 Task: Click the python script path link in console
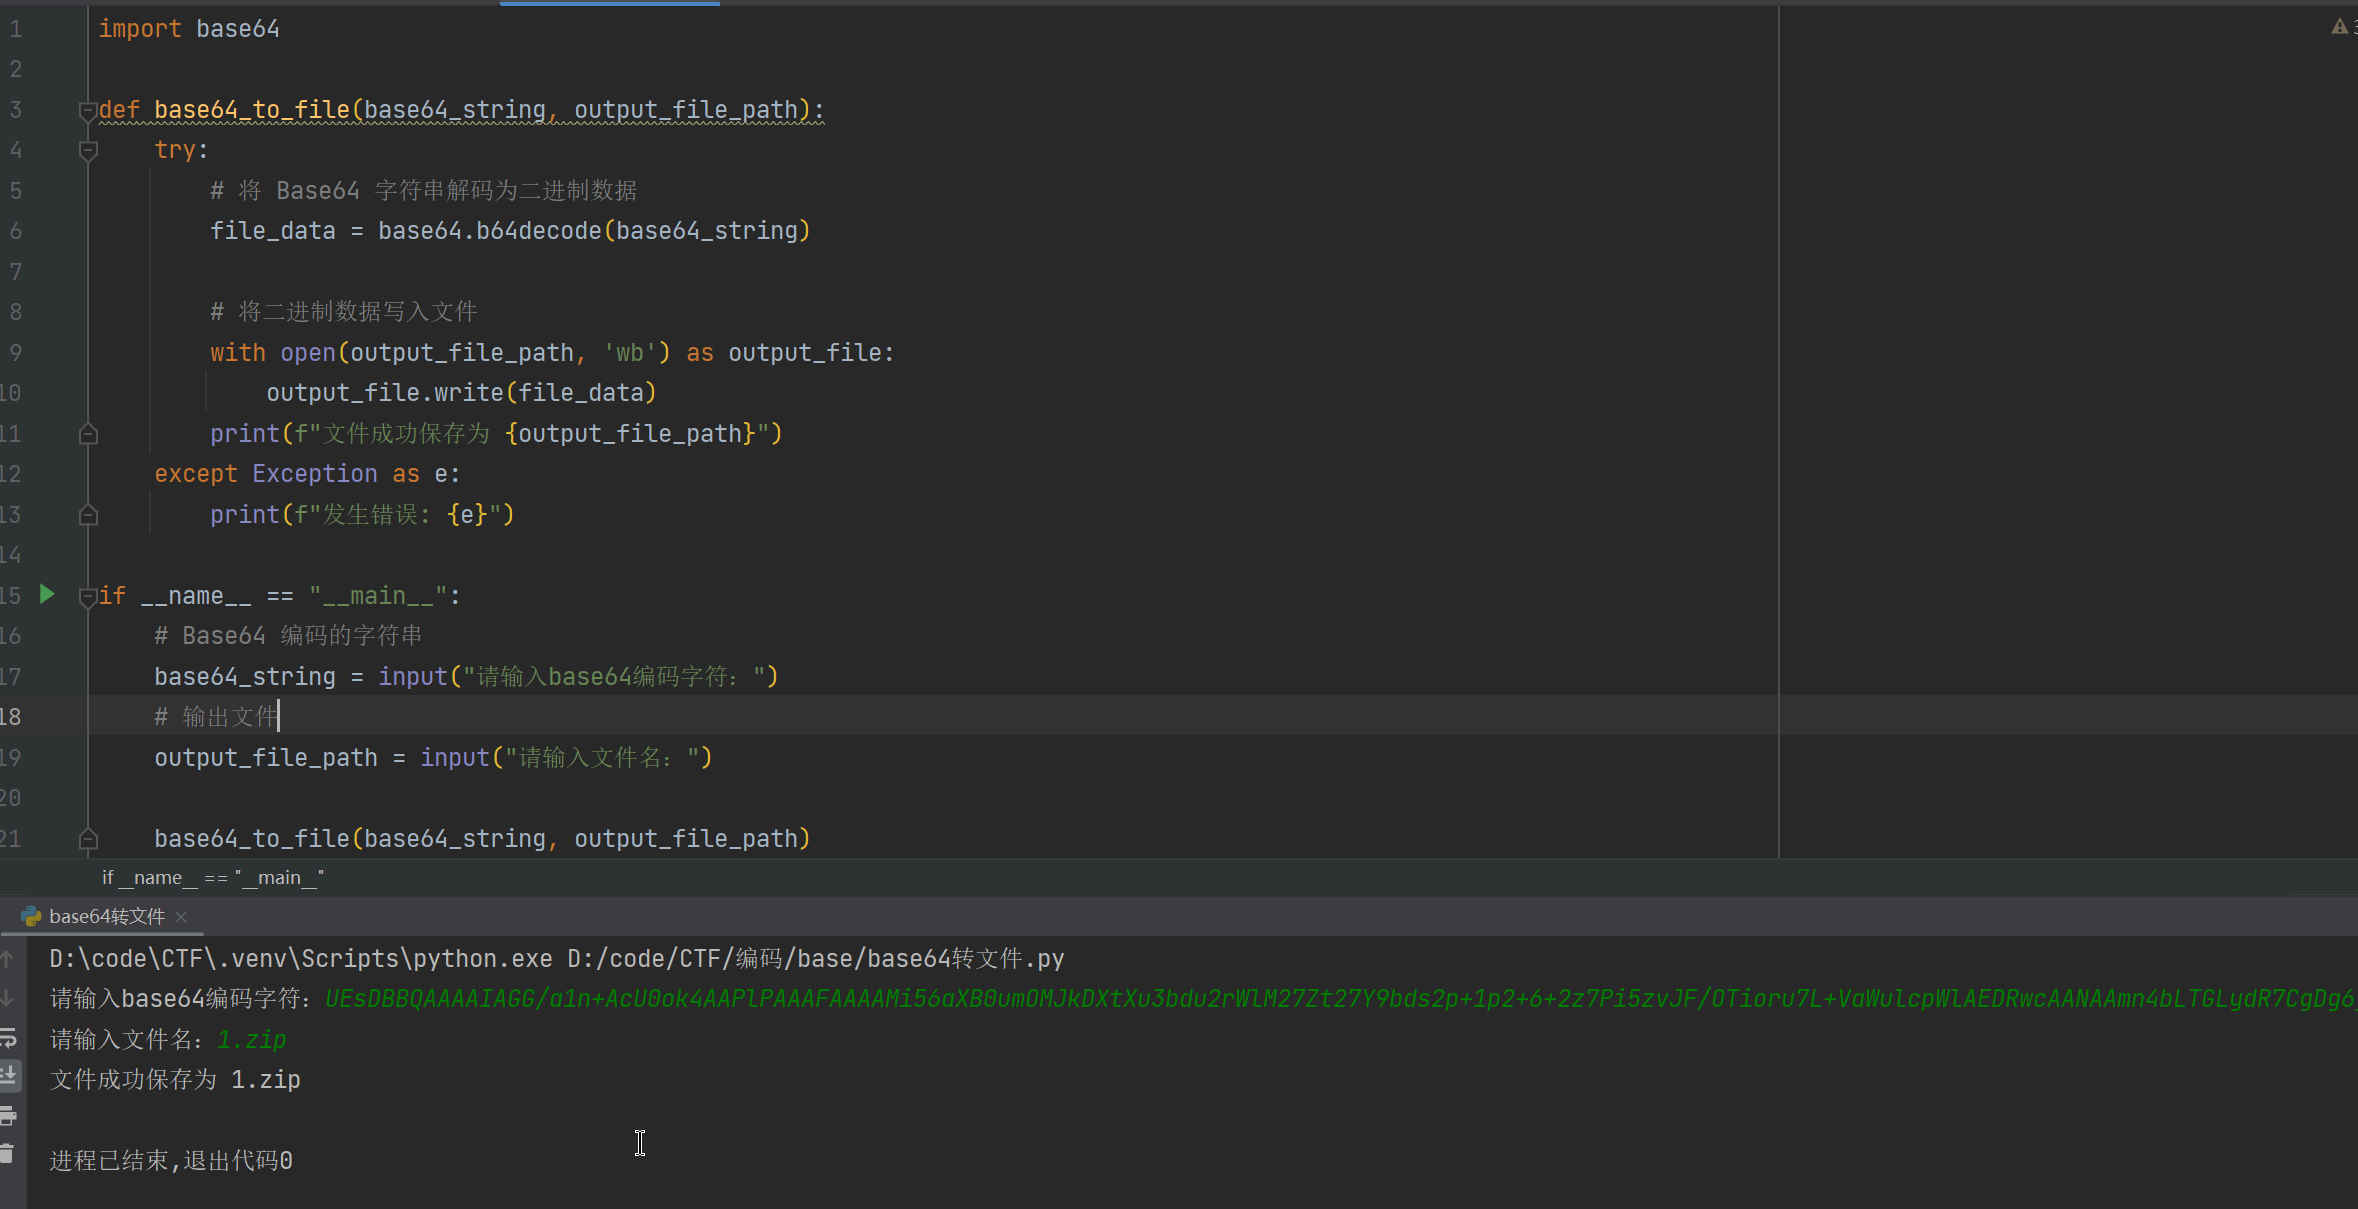tap(815, 958)
